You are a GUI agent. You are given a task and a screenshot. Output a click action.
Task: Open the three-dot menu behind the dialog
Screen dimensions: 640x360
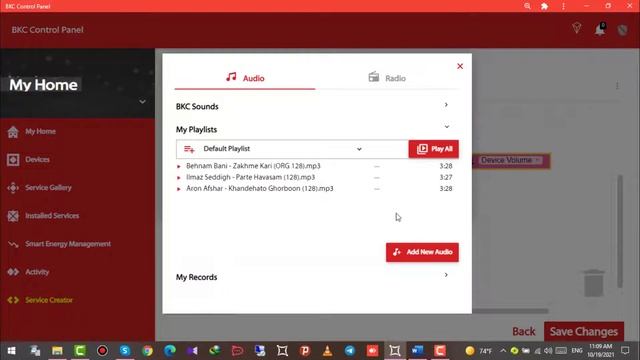(x=617, y=86)
